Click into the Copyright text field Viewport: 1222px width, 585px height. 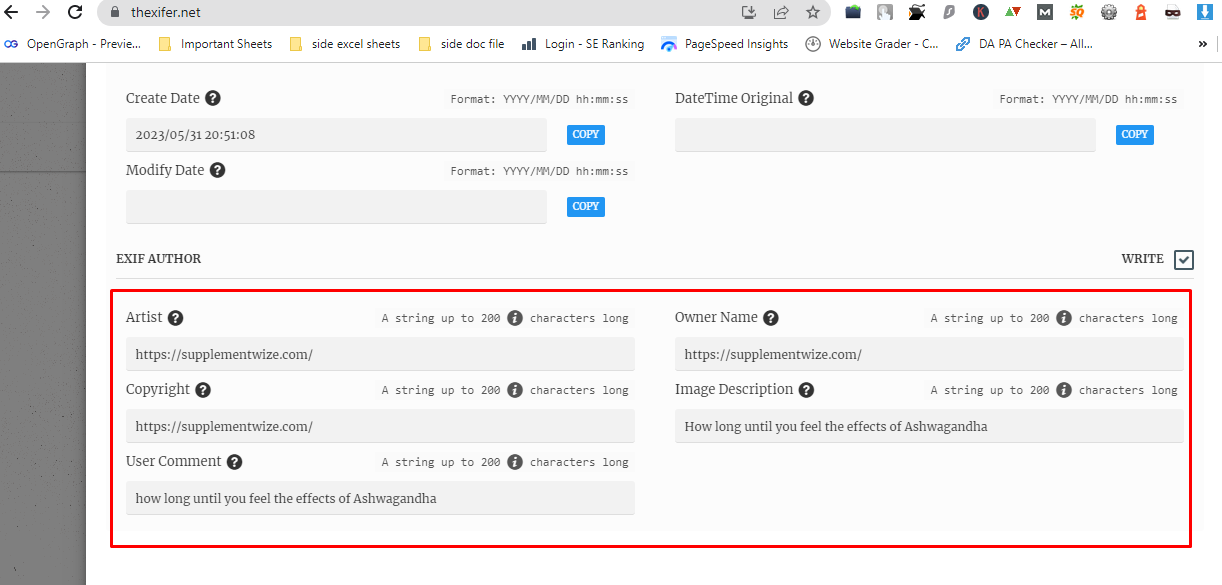tap(380, 426)
